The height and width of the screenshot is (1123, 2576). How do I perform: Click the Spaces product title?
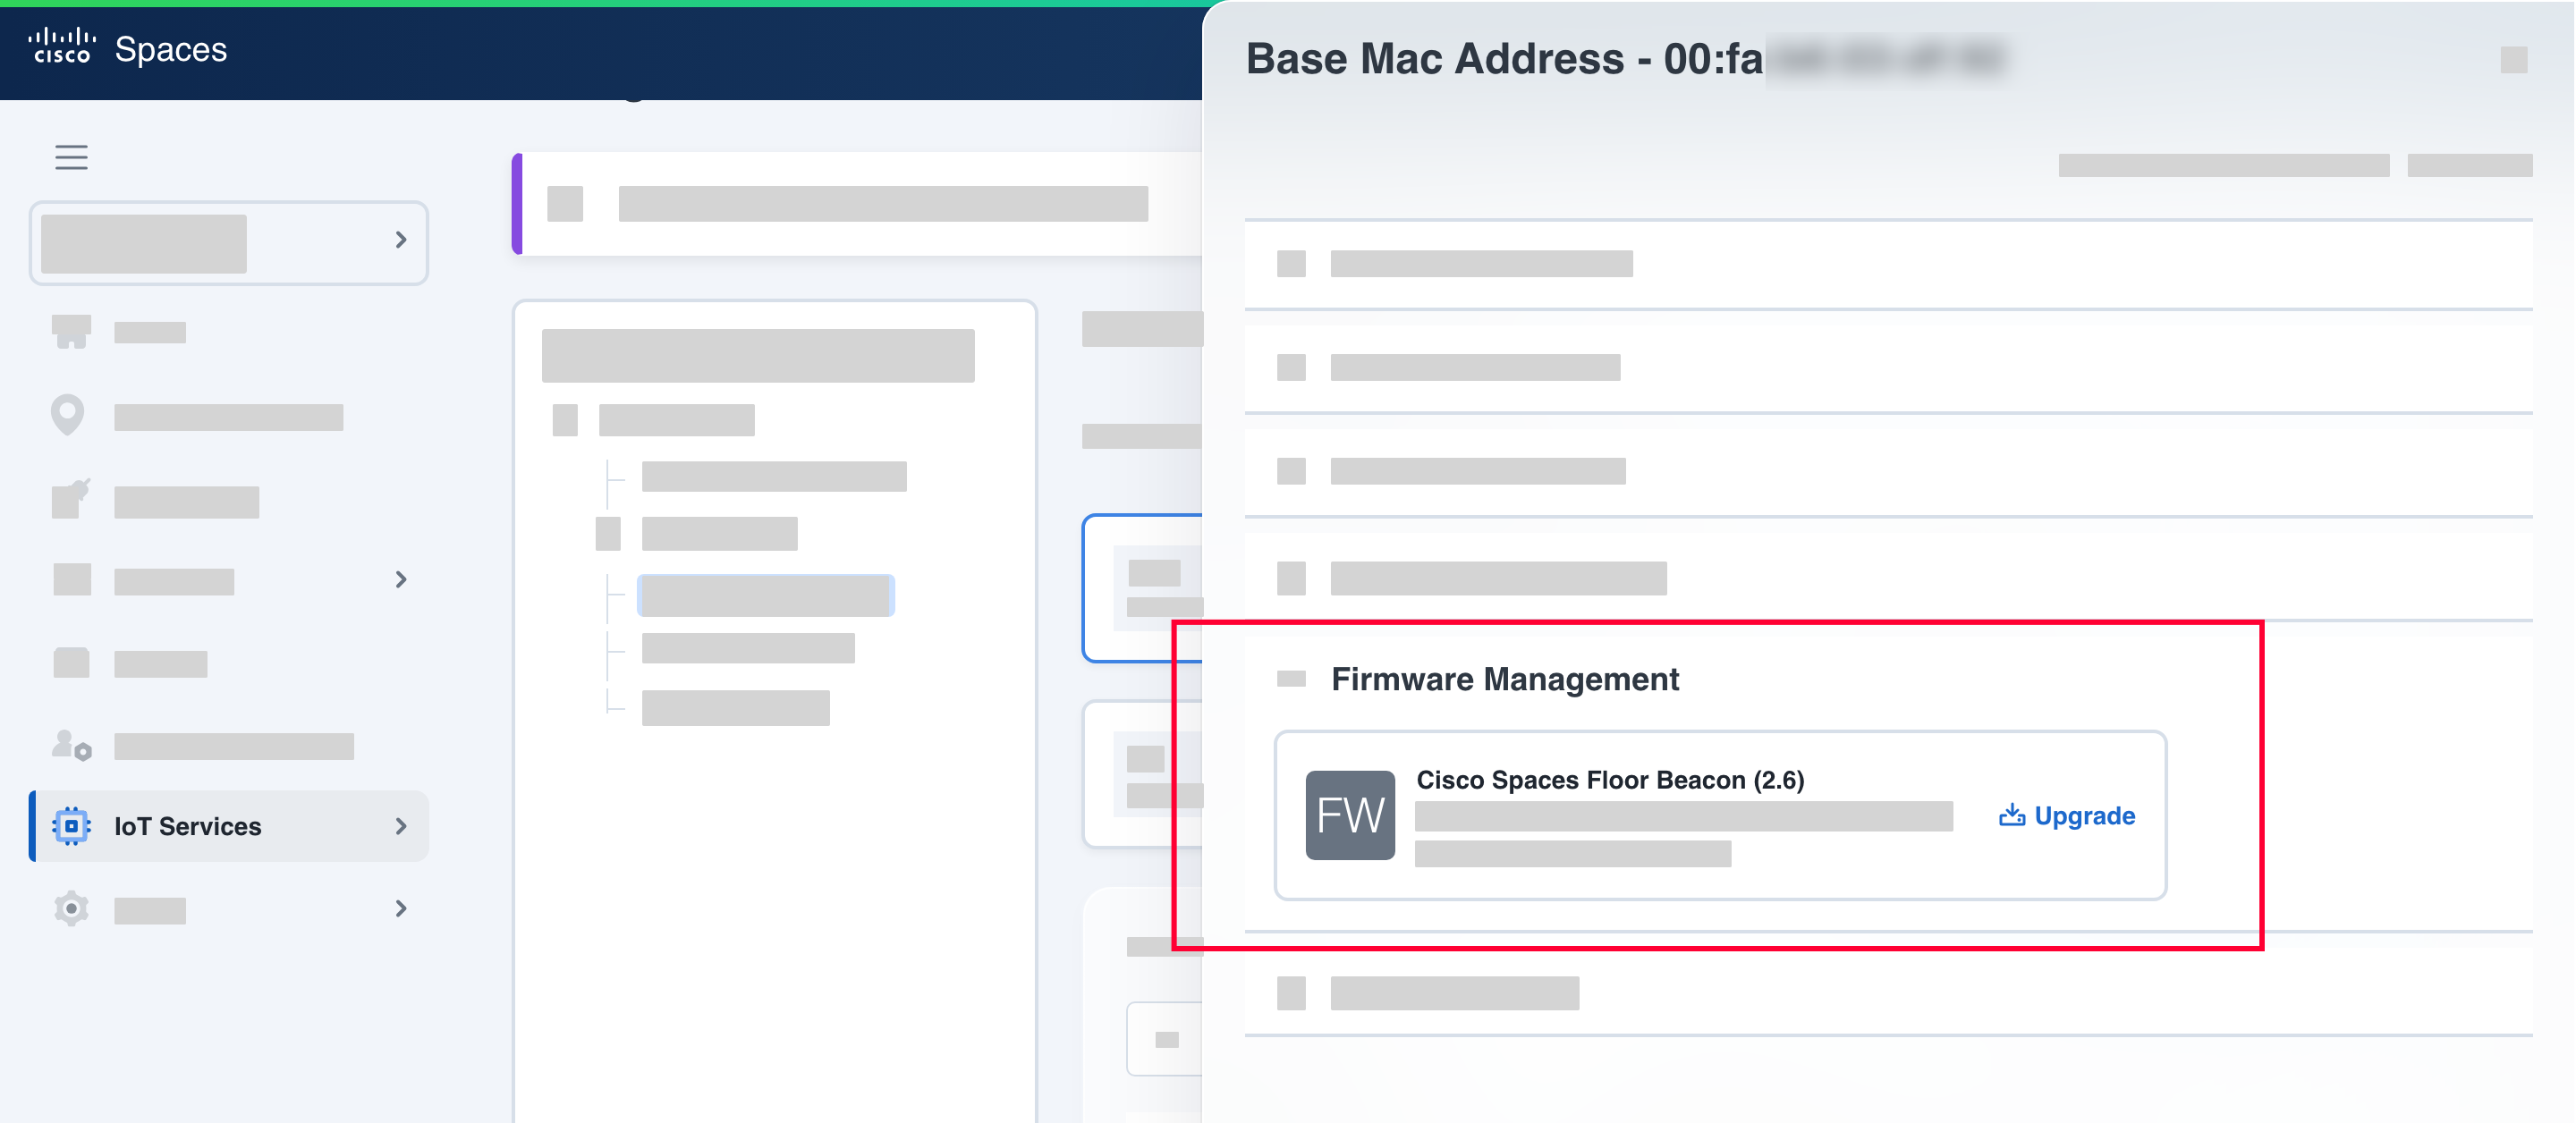171,49
